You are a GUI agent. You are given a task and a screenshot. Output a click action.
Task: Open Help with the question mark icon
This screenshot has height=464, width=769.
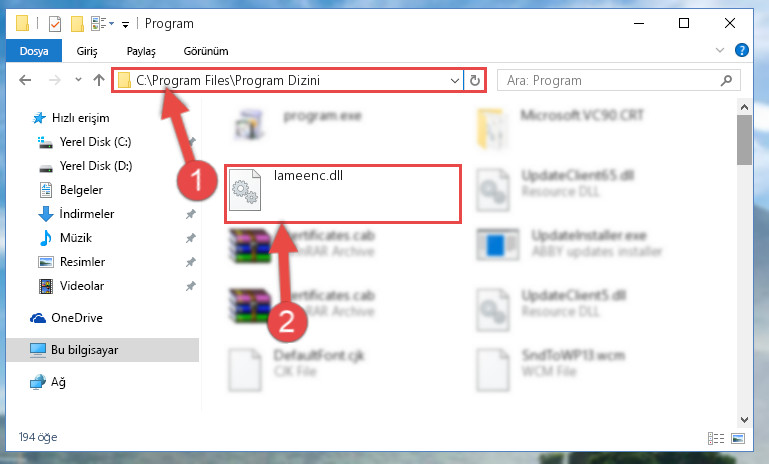(742, 50)
